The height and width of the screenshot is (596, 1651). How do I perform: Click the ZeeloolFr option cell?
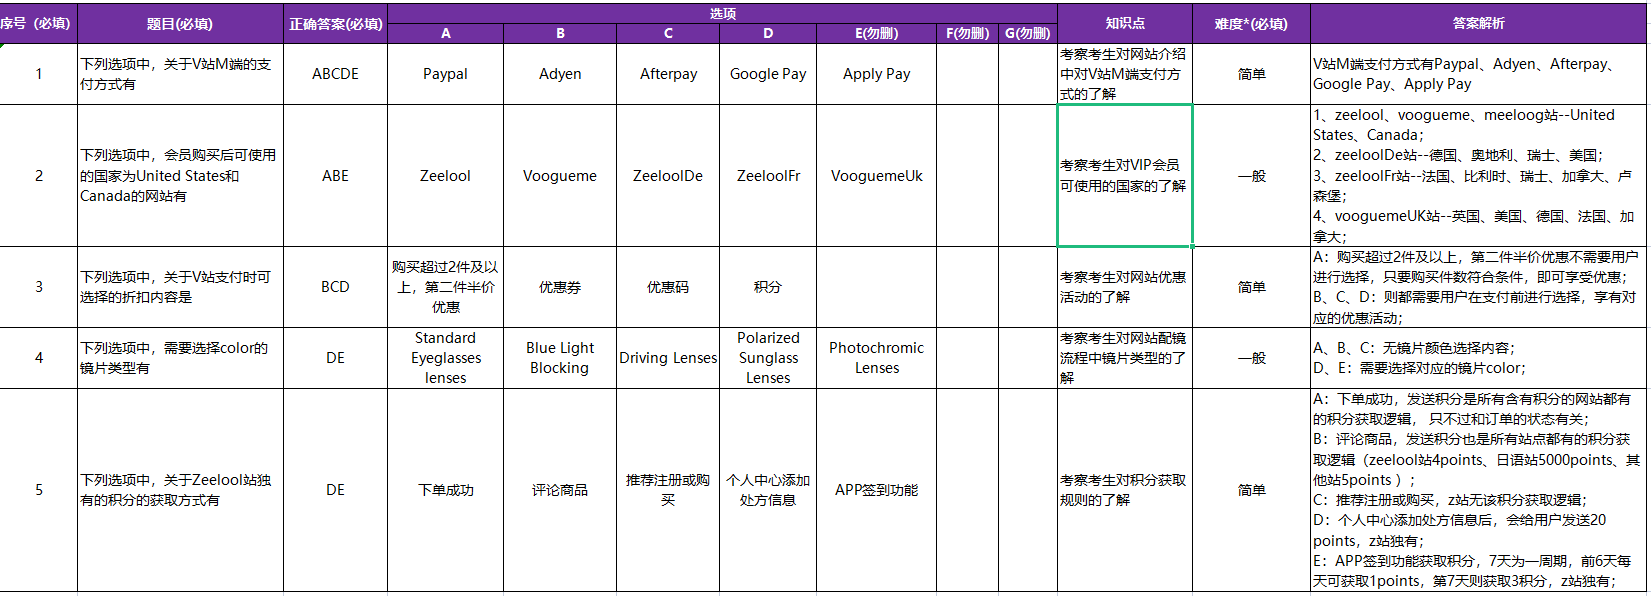point(768,176)
